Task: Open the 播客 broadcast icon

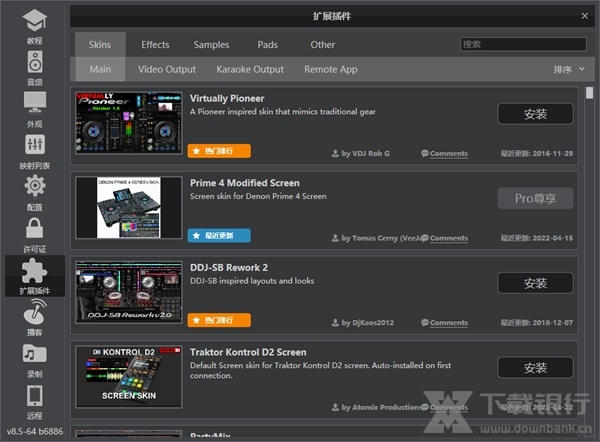Action: tap(34, 311)
